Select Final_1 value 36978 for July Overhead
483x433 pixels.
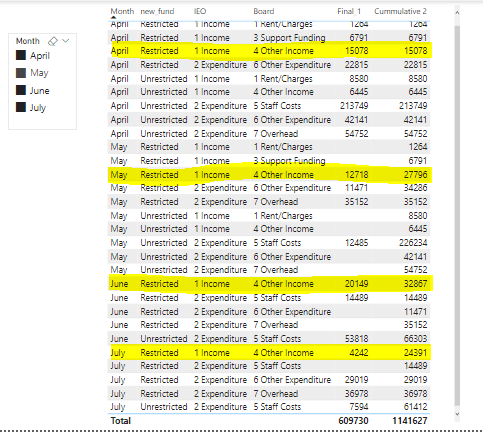(x=356, y=394)
